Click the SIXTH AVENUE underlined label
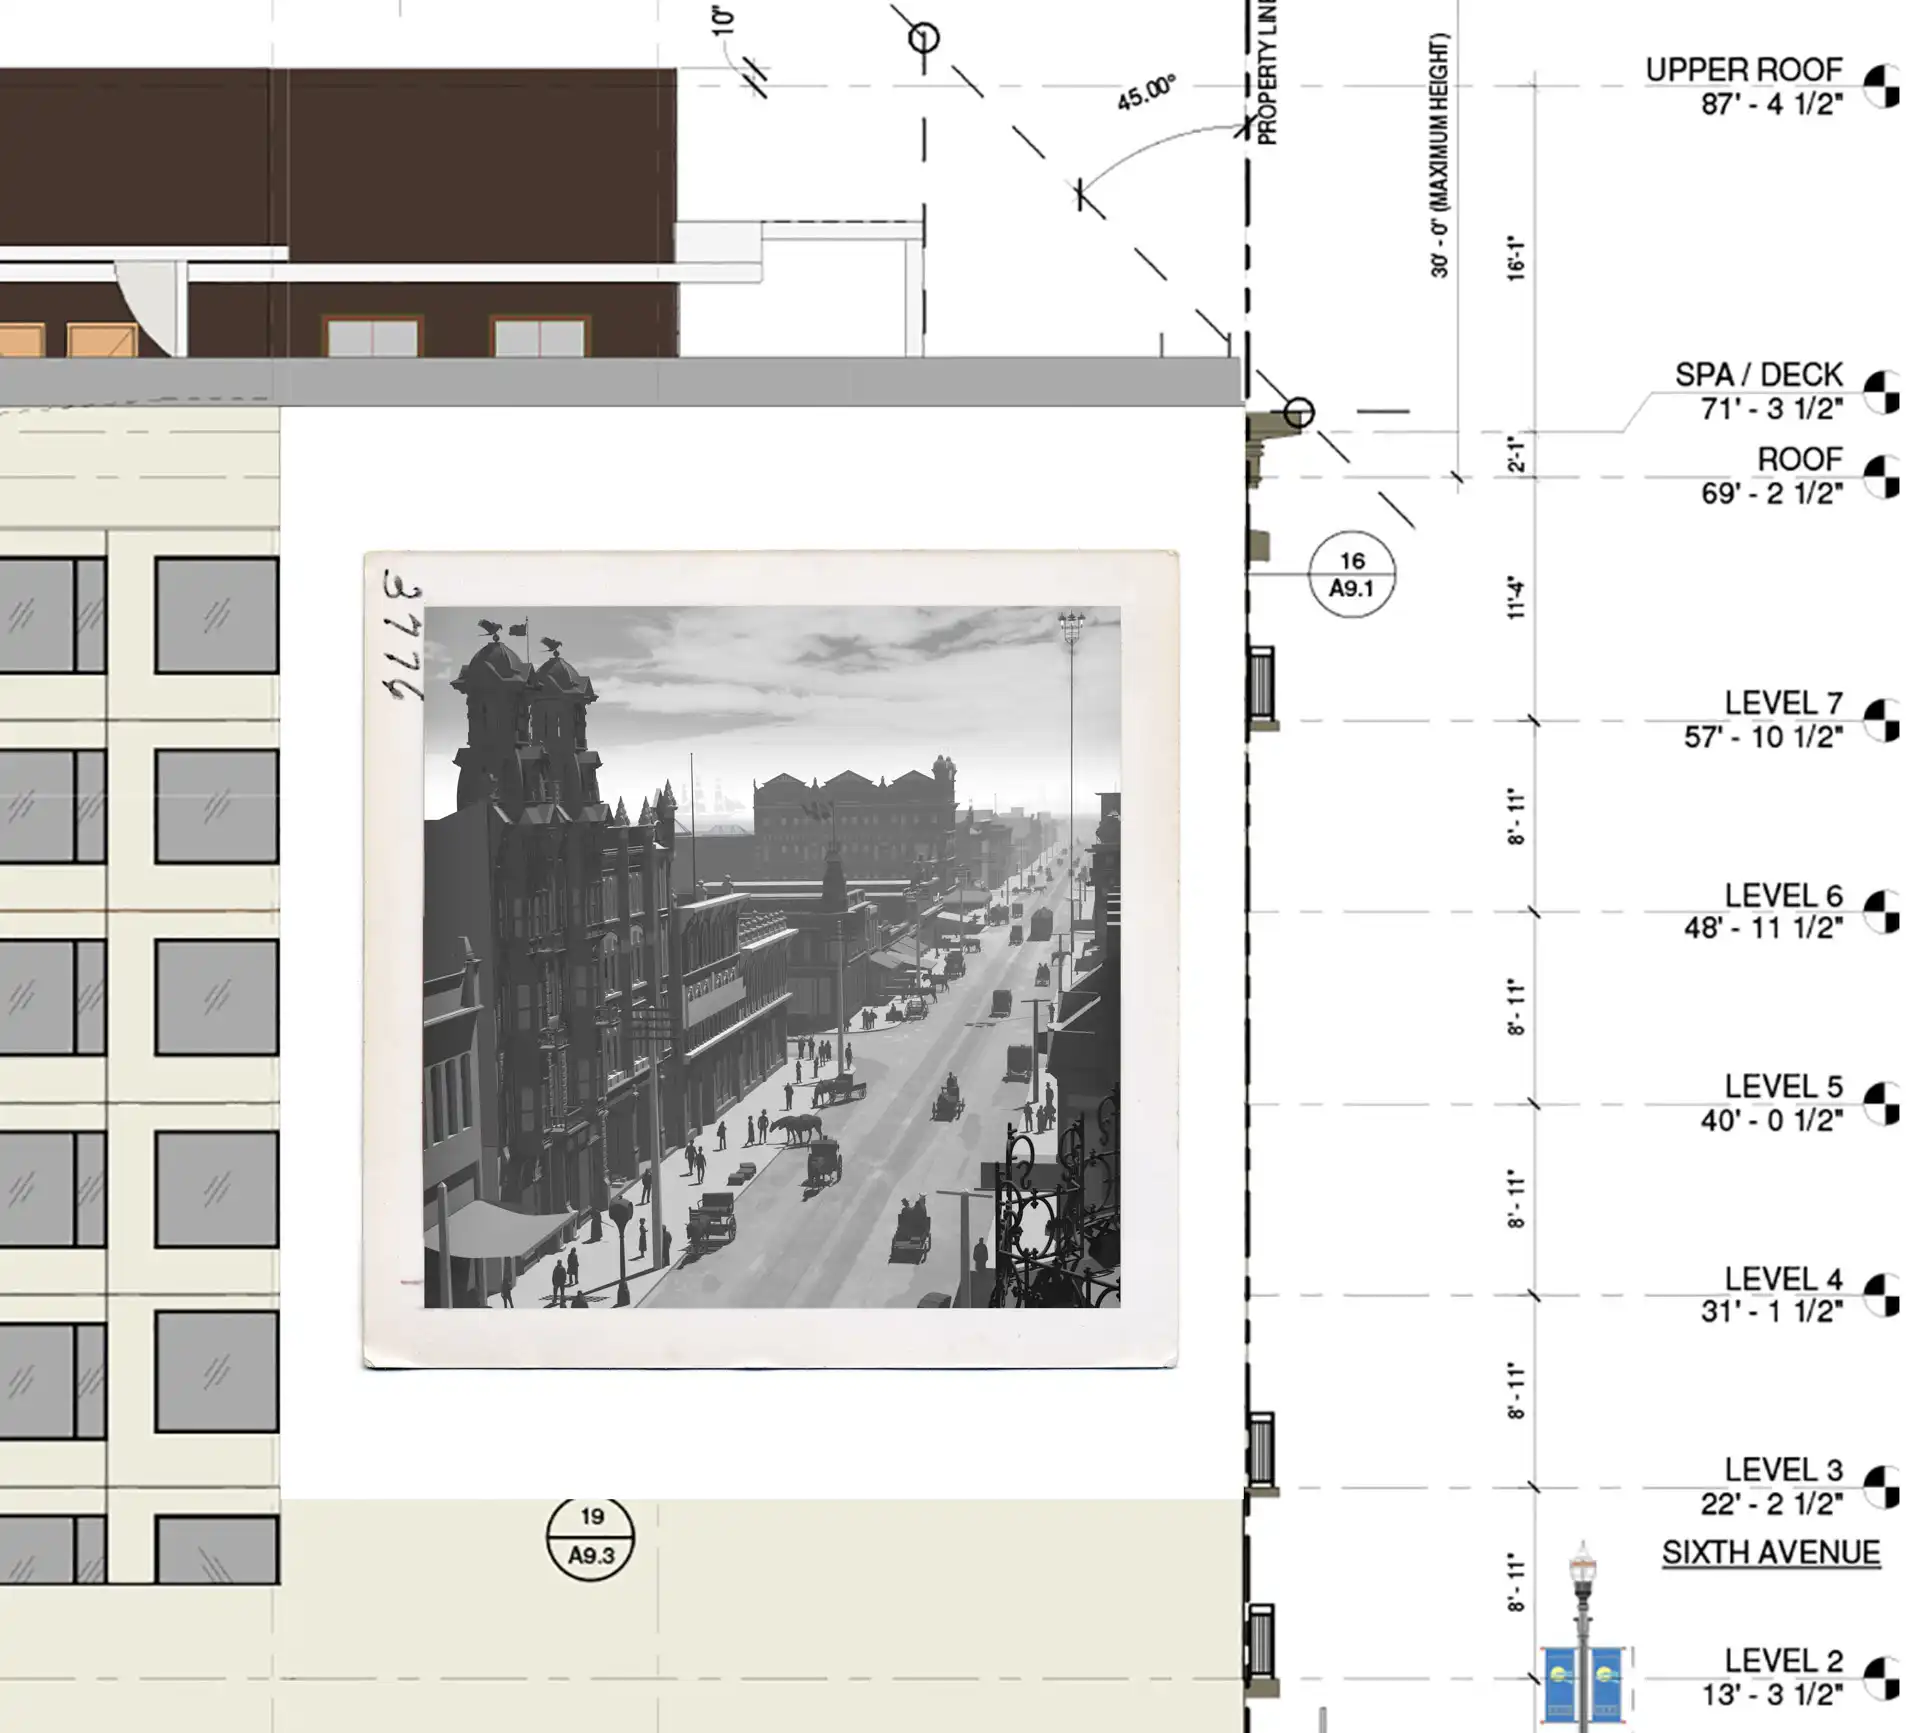 (x=1771, y=1553)
